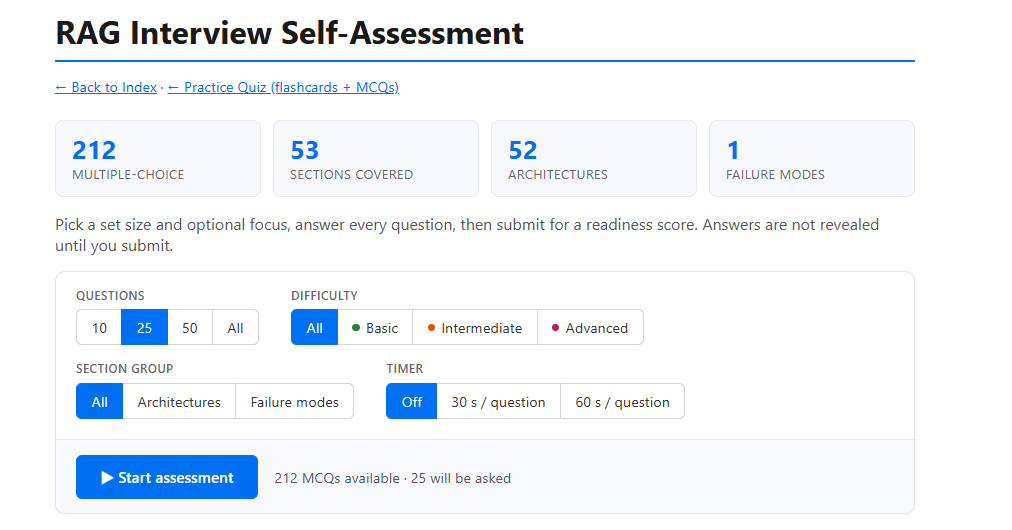This screenshot has width=1012, height=530.
Task: Click '212 MCQs available · 25 will be asked' text
Action: tap(392, 478)
